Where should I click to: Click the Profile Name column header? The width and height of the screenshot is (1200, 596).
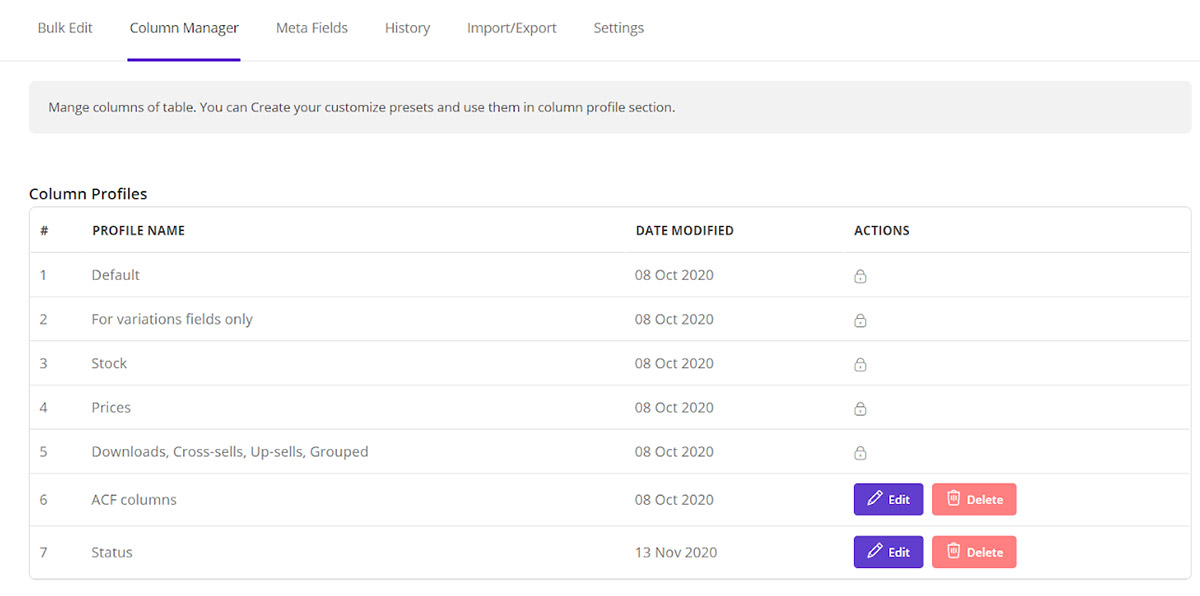click(138, 231)
